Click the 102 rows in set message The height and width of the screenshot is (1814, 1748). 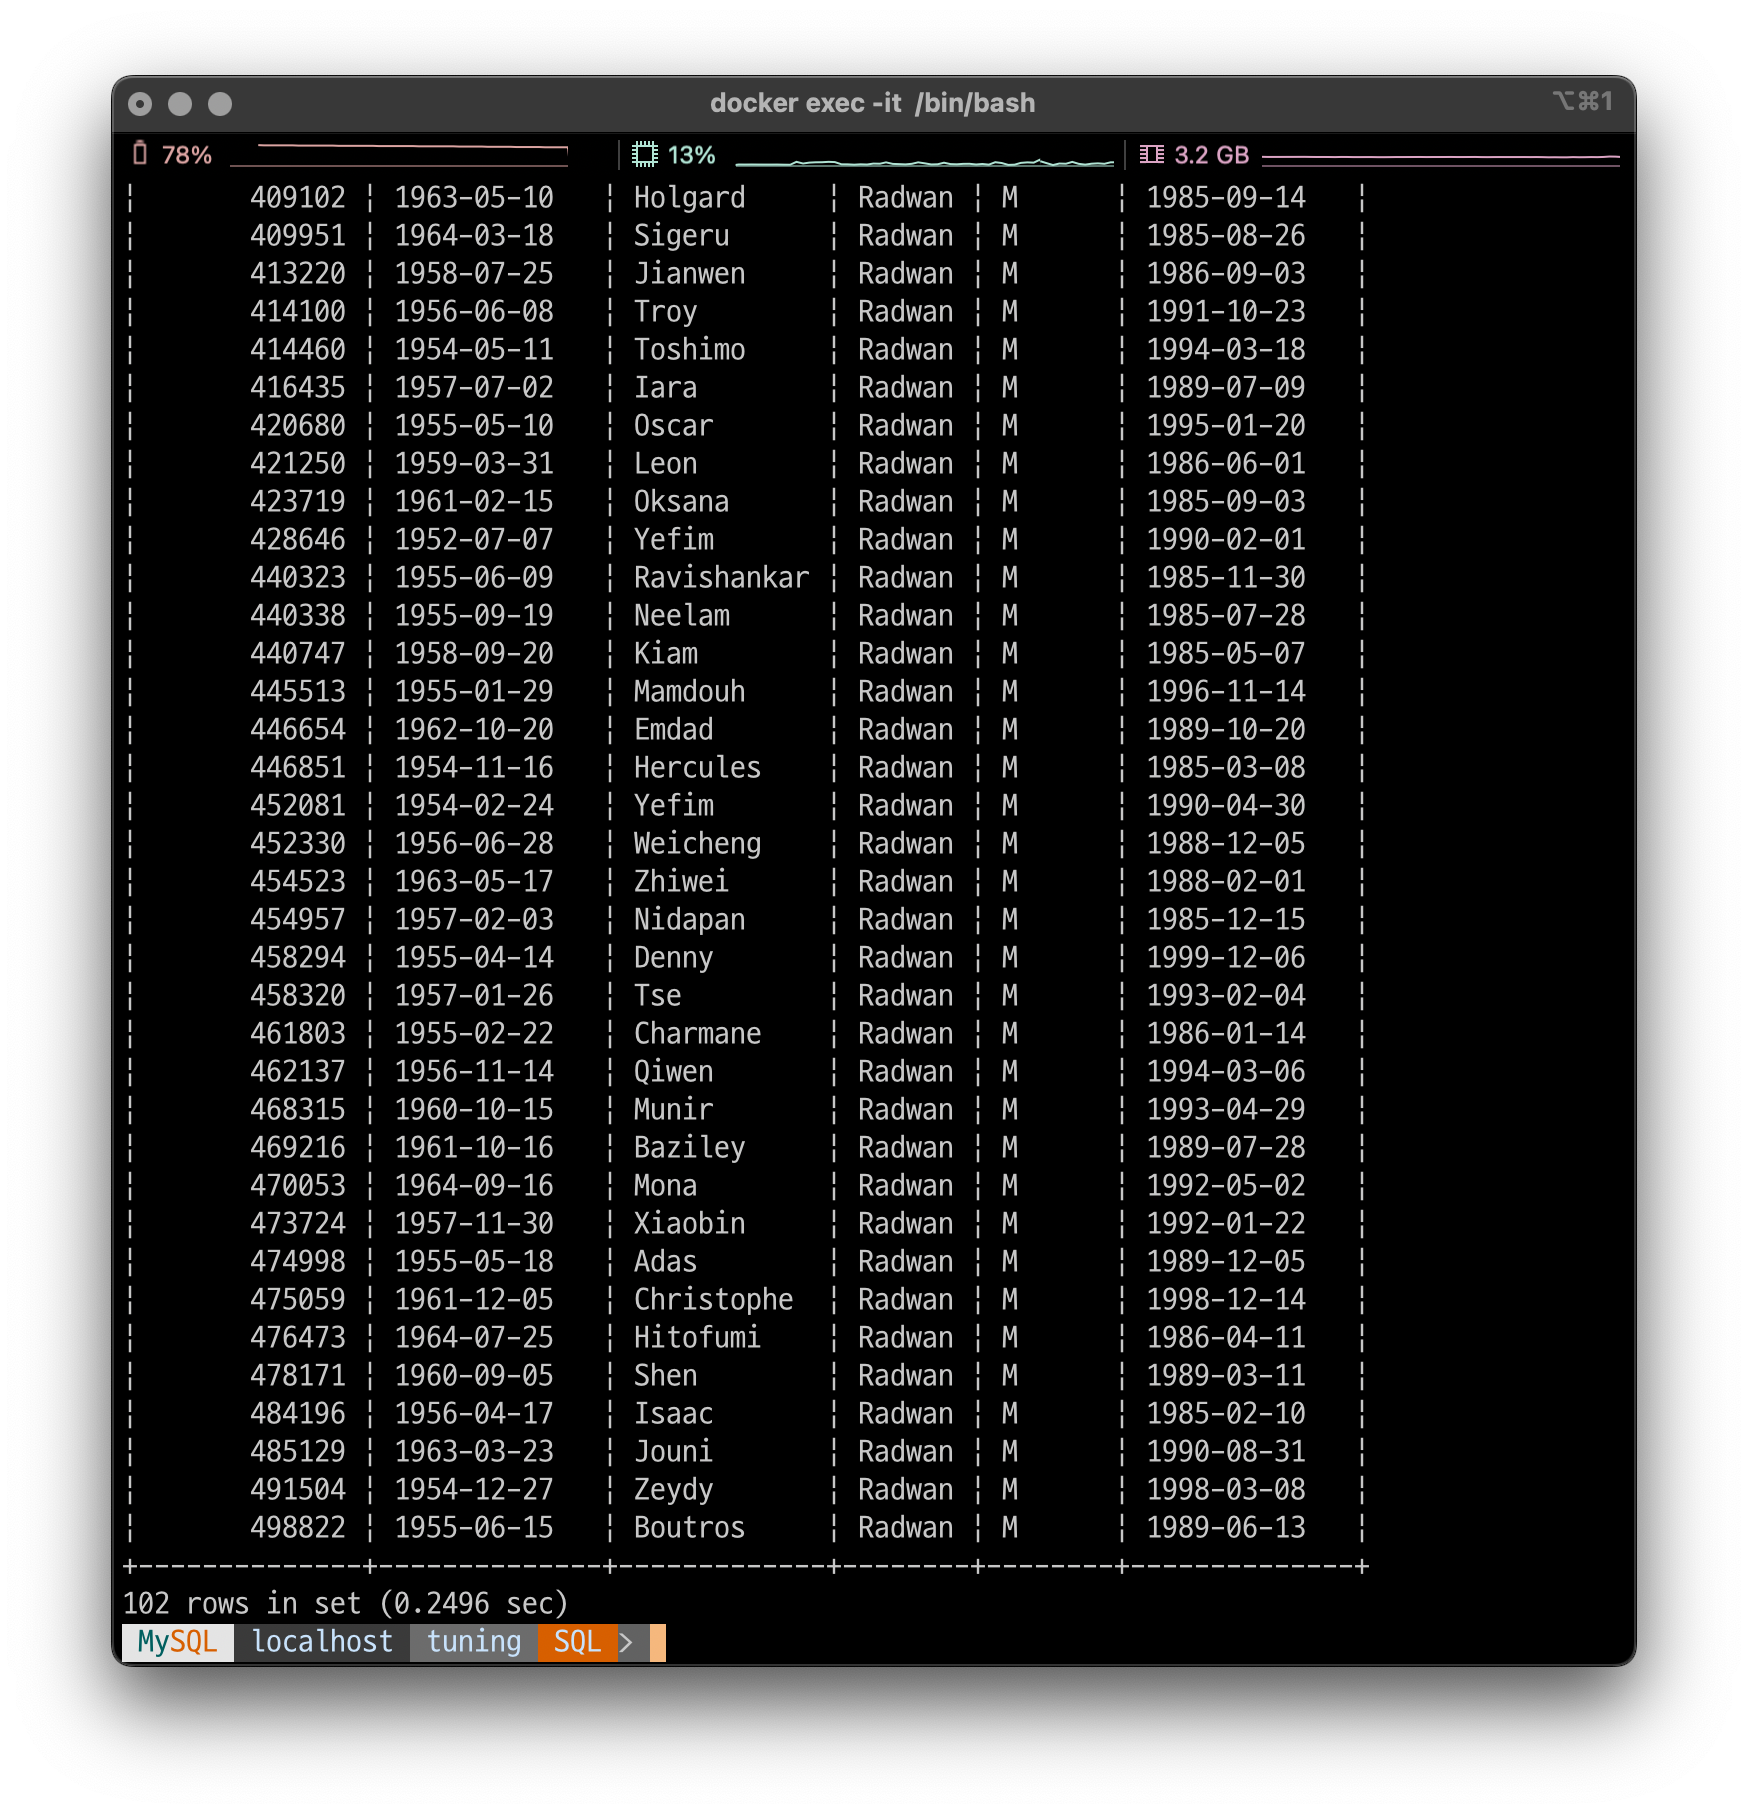point(346,1604)
